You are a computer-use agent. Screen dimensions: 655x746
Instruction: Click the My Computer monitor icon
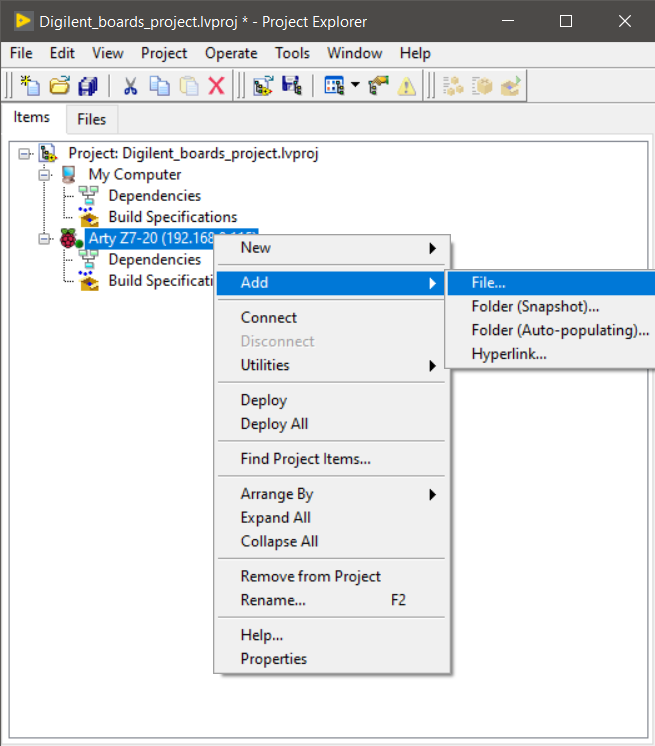click(68, 175)
